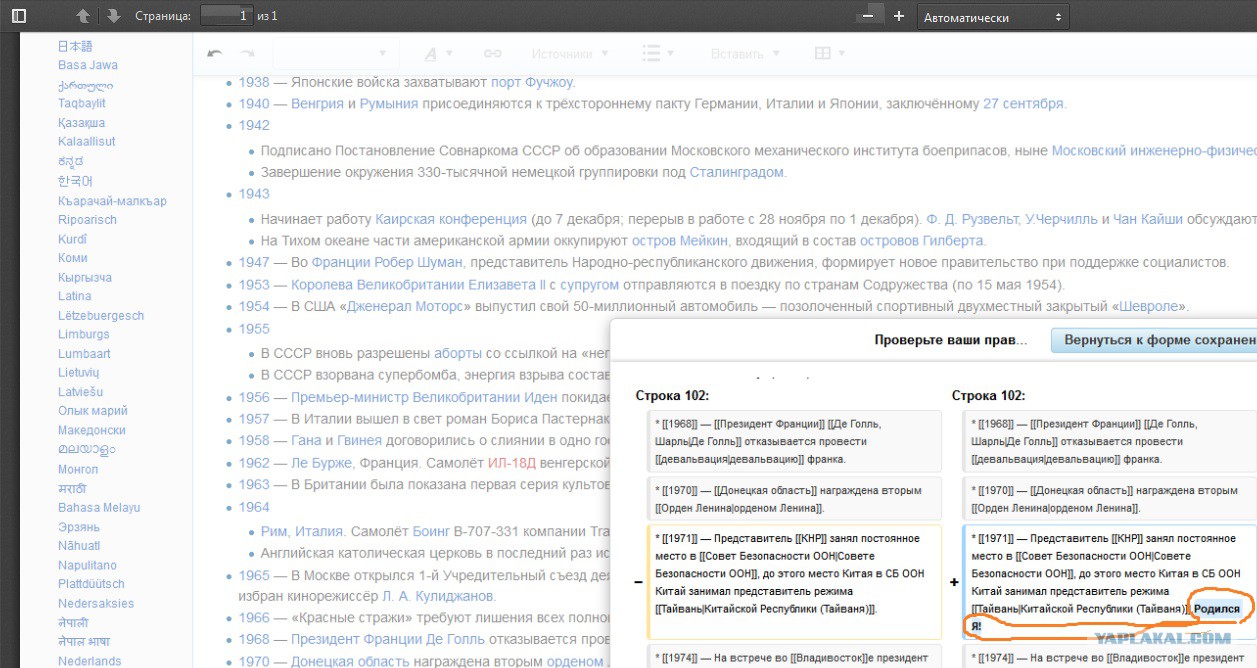Click the year 1964 link
The width and height of the screenshot is (1257, 668).
(x=254, y=507)
